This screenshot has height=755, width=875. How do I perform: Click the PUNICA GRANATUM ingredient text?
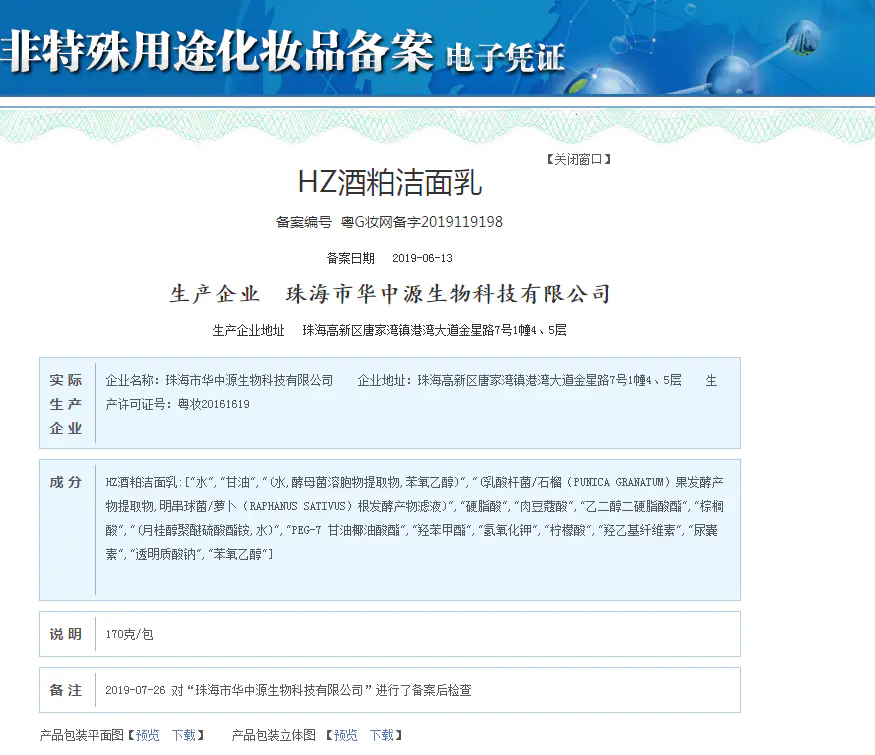(619, 482)
